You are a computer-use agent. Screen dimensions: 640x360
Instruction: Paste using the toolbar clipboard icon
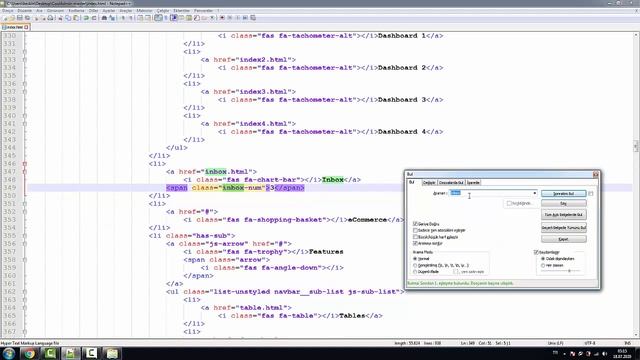click(x=76, y=18)
